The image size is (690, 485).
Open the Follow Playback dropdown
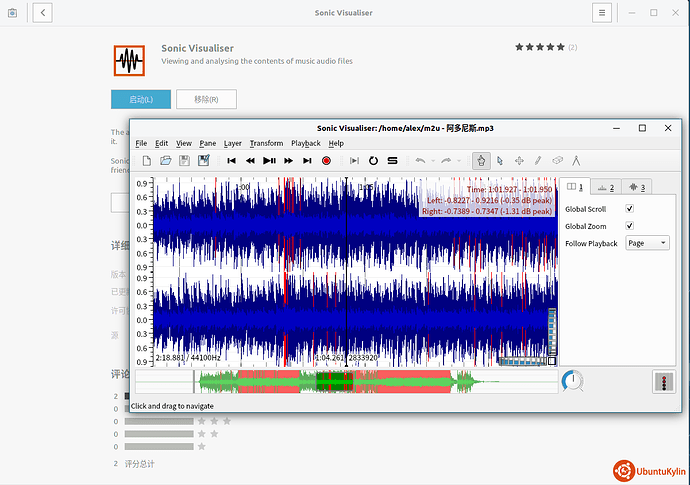tap(647, 243)
